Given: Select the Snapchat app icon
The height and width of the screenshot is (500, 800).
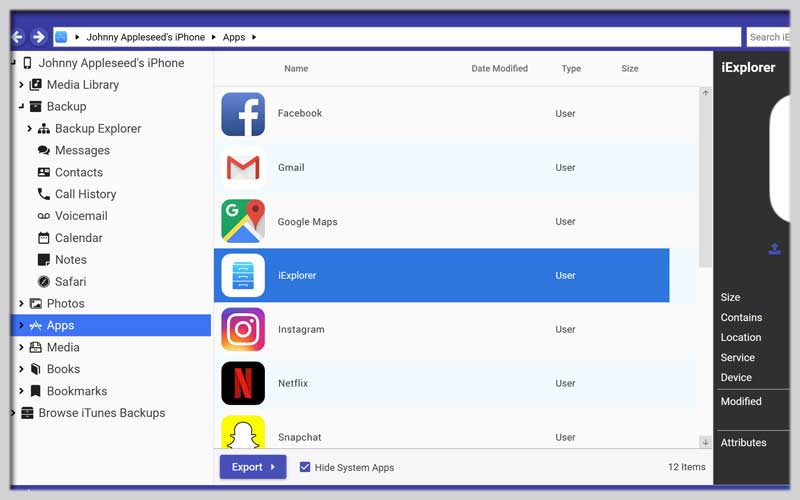Looking at the screenshot, I should pos(243,432).
